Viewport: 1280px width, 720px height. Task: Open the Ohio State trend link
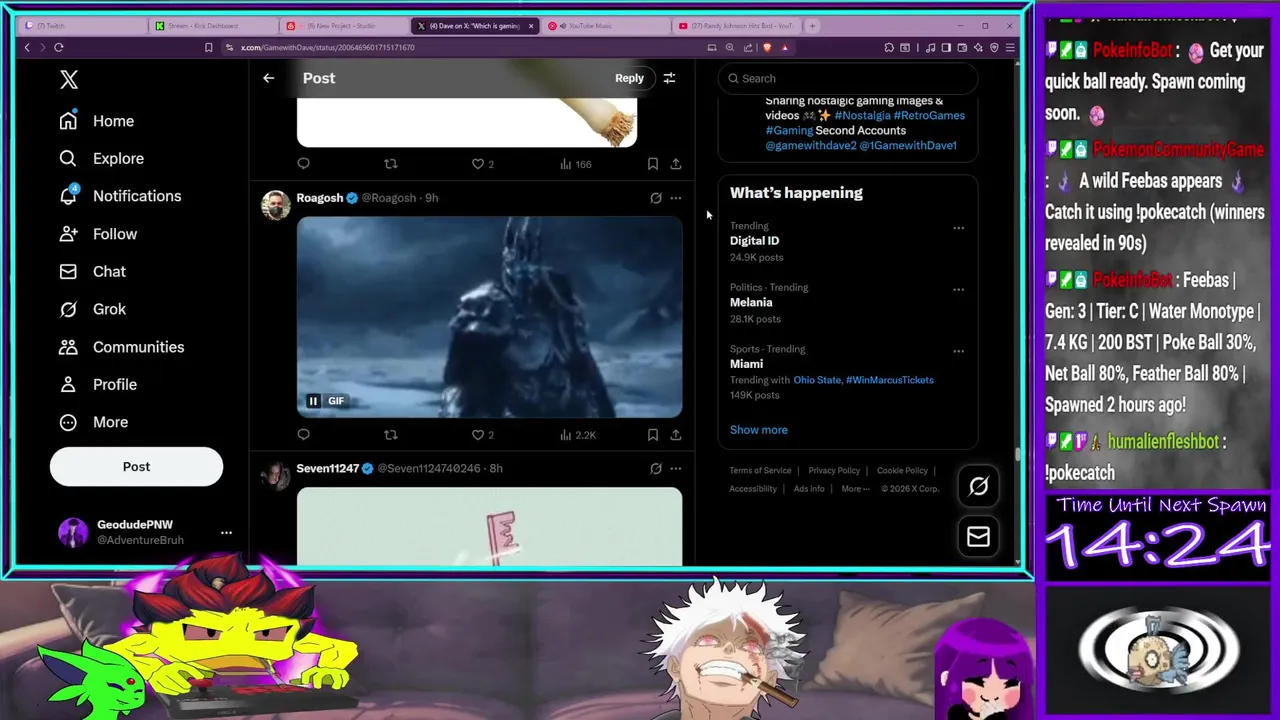816,380
